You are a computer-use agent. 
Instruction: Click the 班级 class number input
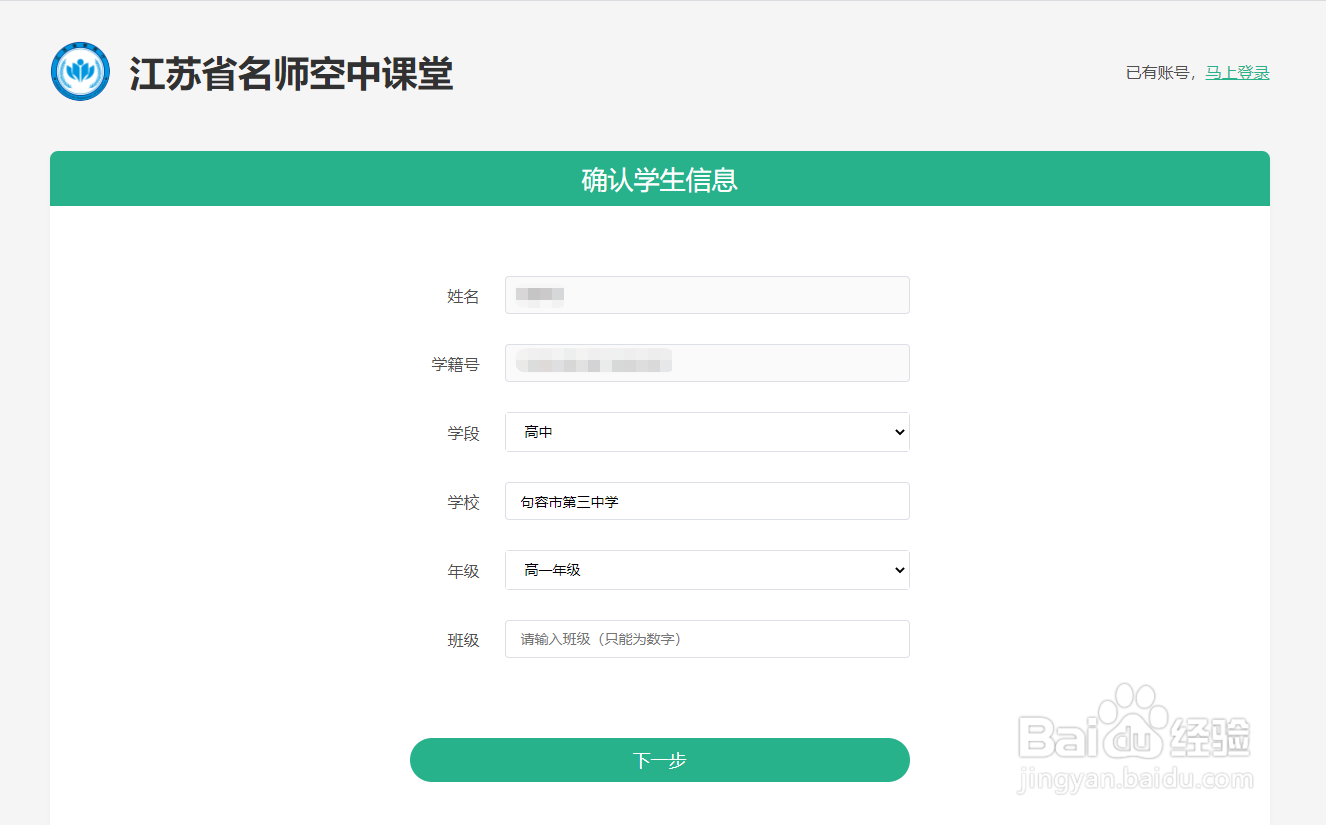coord(707,639)
